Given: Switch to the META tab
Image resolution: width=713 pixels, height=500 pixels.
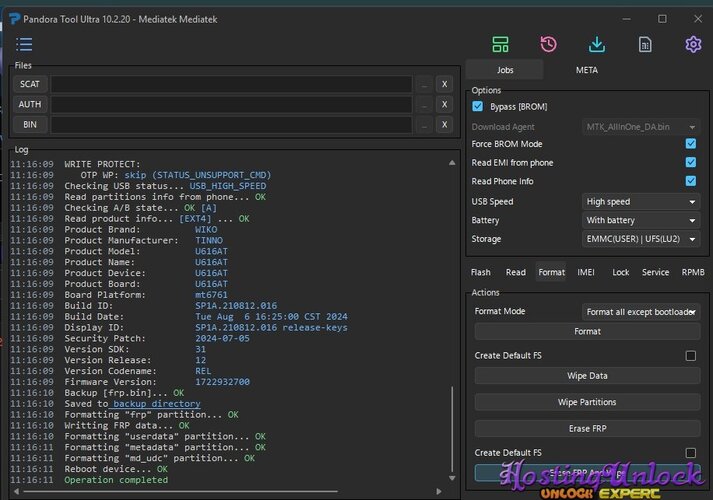Looking at the screenshot, I should point(587,70).
